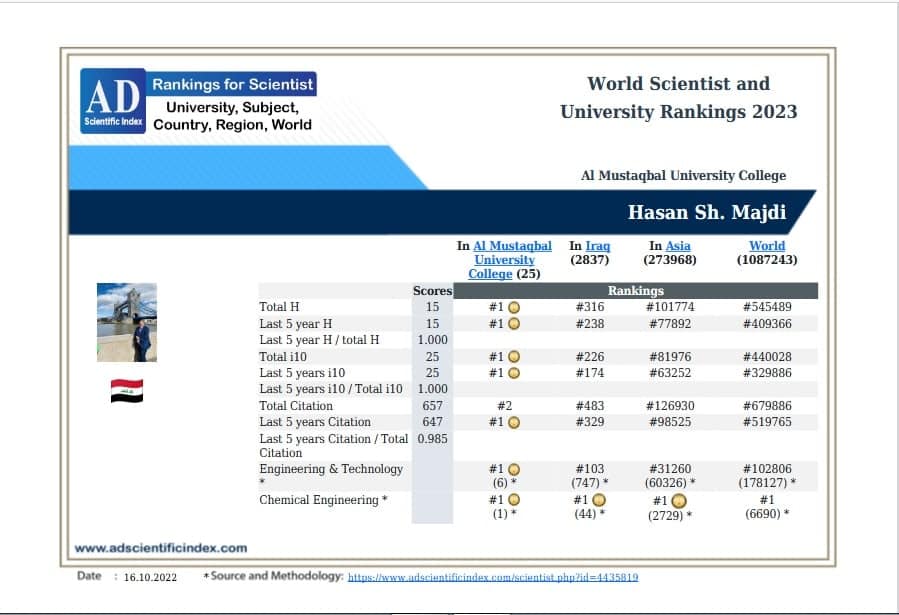Click Chemical Engineering medal in Iraq column

point(599,500)
